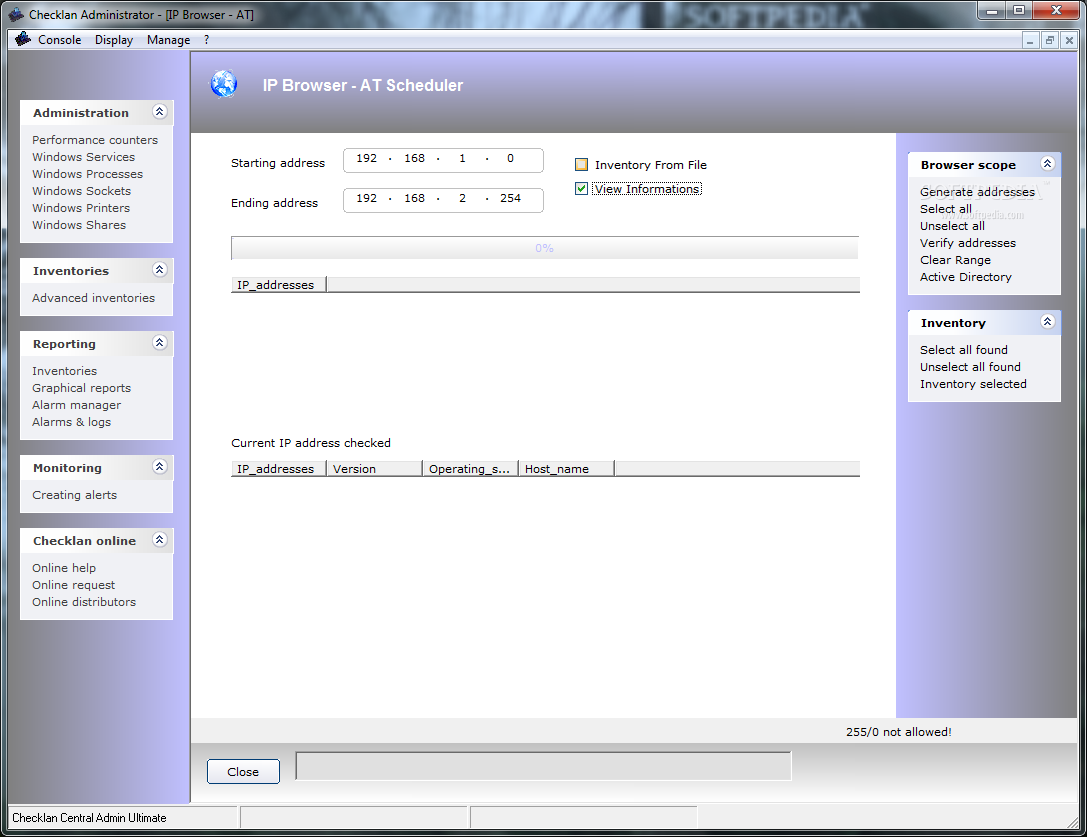Click the Host_name column header
Screen dimensions: 1087x837
[x=566, y=469]
